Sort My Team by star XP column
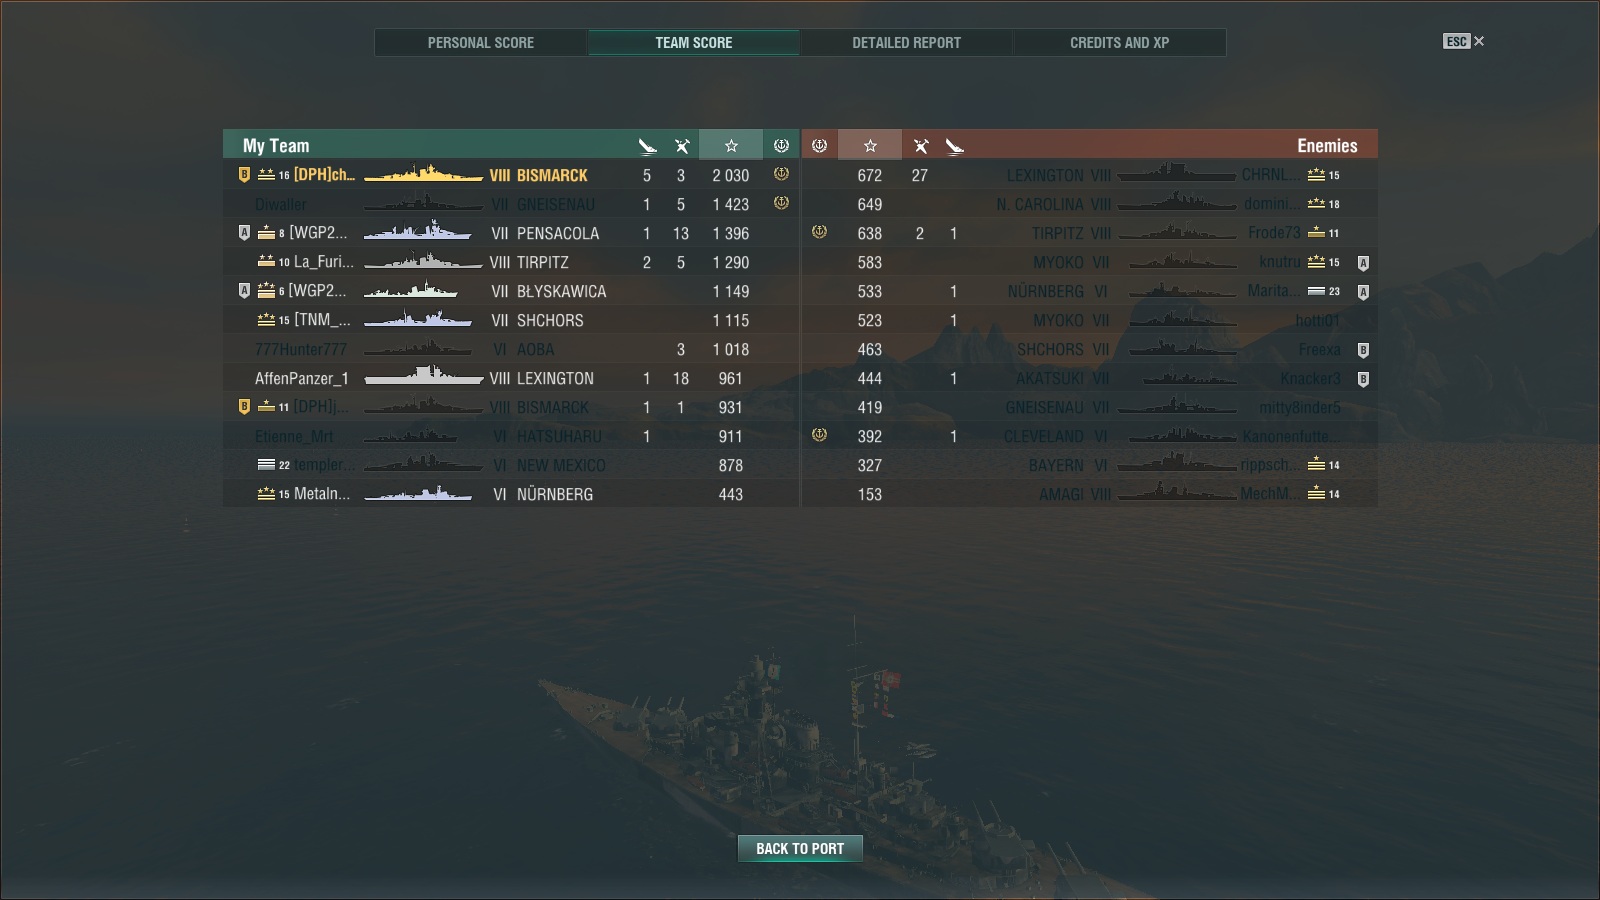This screenshot has width=1600, height=900. [x=731, y=145]
